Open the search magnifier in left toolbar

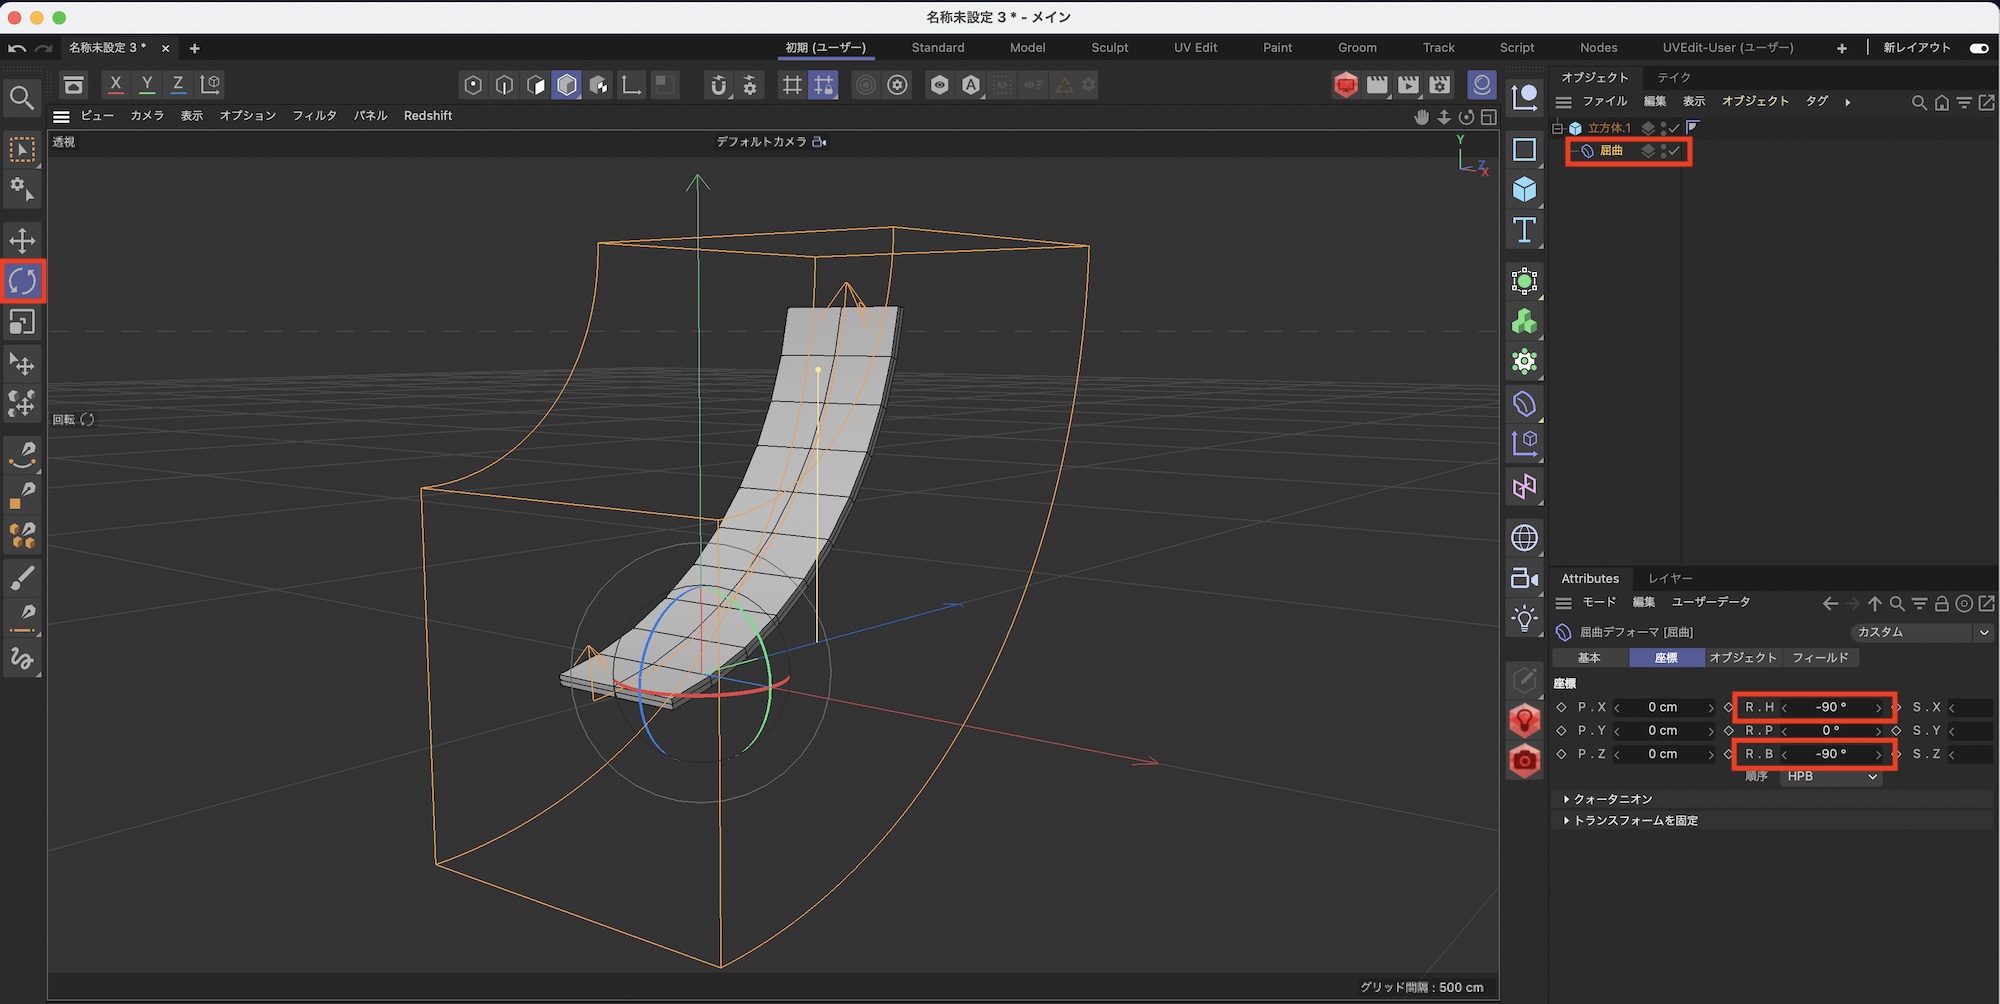[x=22, y=98]
